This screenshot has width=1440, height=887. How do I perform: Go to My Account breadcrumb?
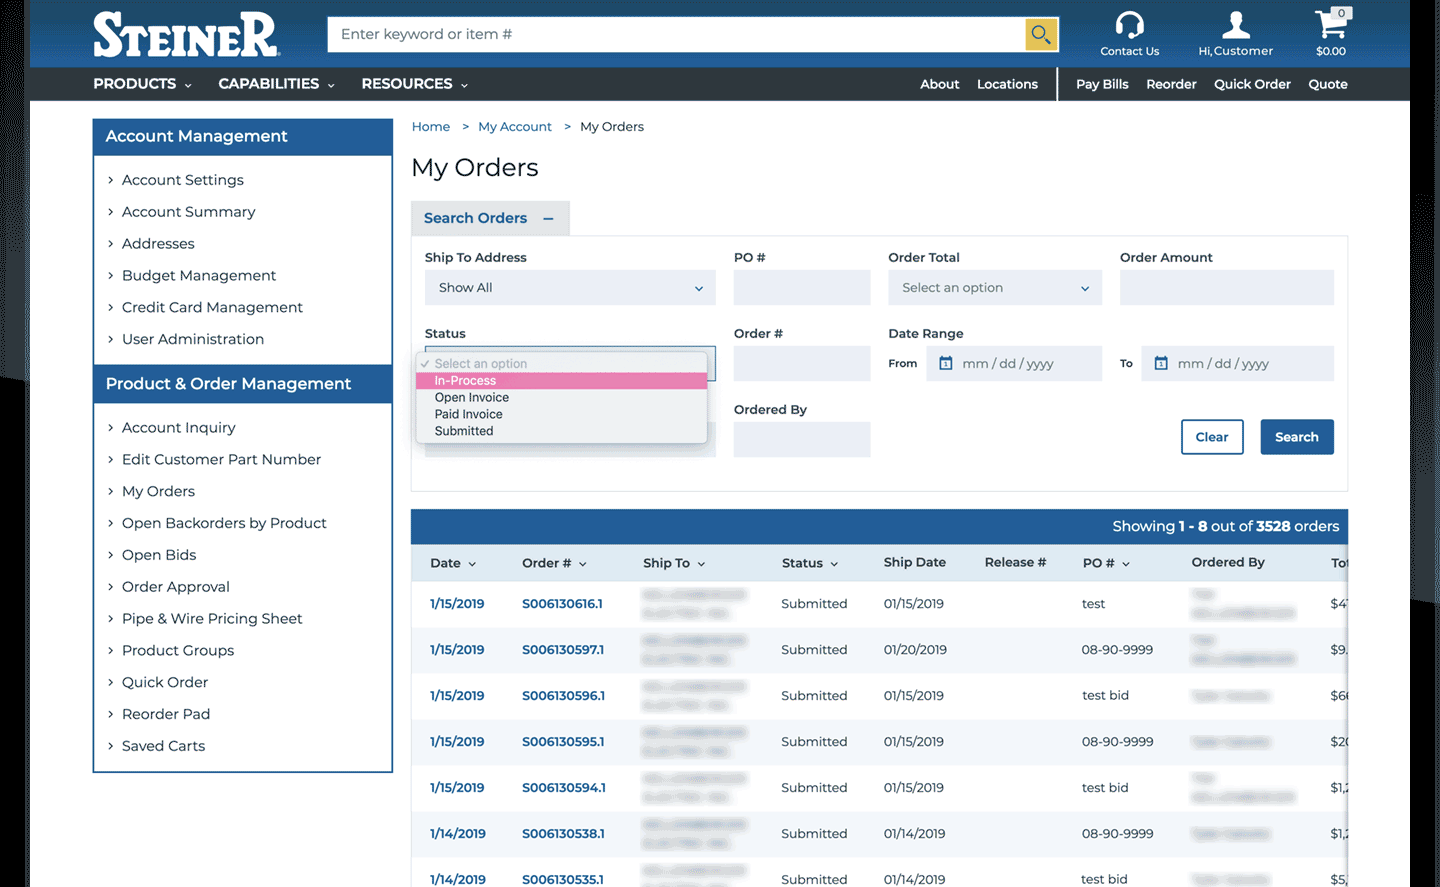click(x=515, y=127)
